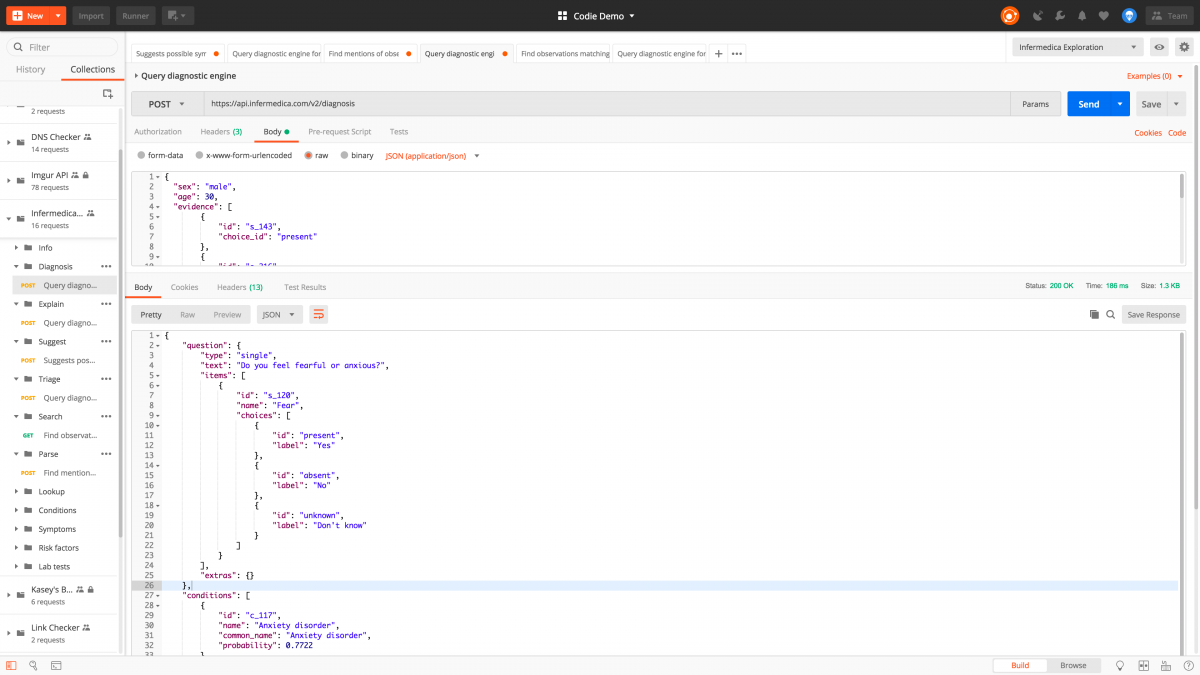Click the request URL field
The width and height of the screenshot is (1200, 675).
606,104
